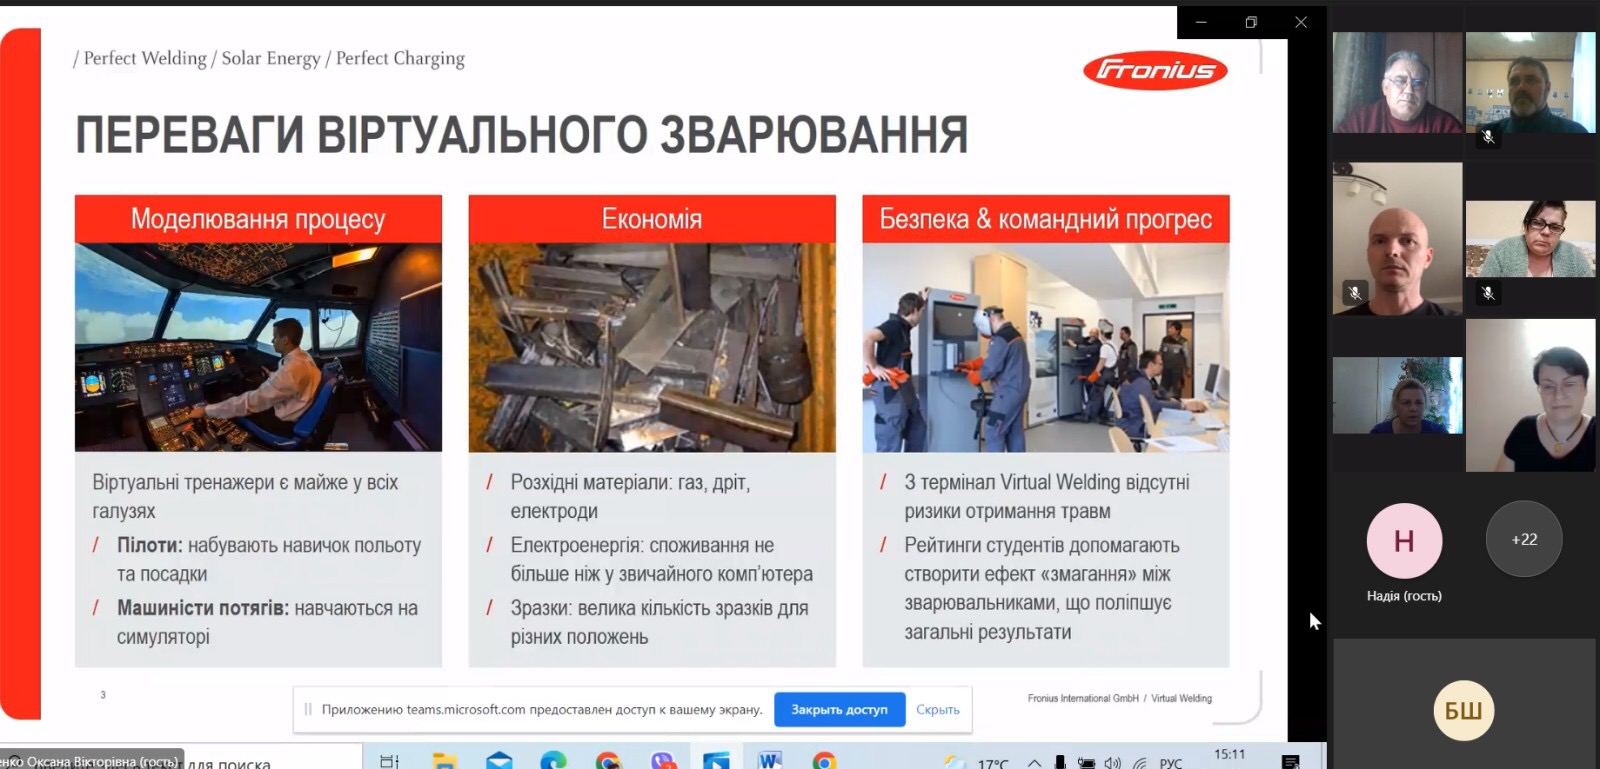Open the РУС input language selector
Screen dimensions: 1600x769
[1170, 763]
